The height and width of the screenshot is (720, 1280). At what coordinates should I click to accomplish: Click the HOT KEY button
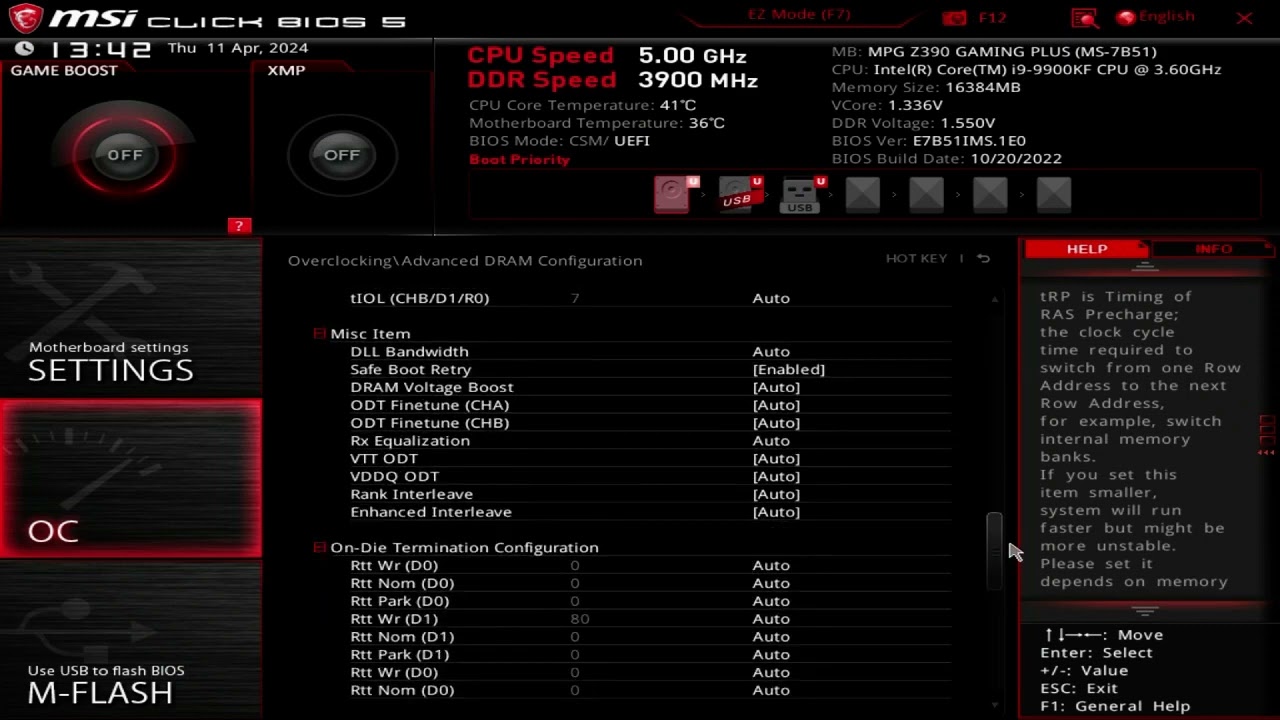[916, 259]
